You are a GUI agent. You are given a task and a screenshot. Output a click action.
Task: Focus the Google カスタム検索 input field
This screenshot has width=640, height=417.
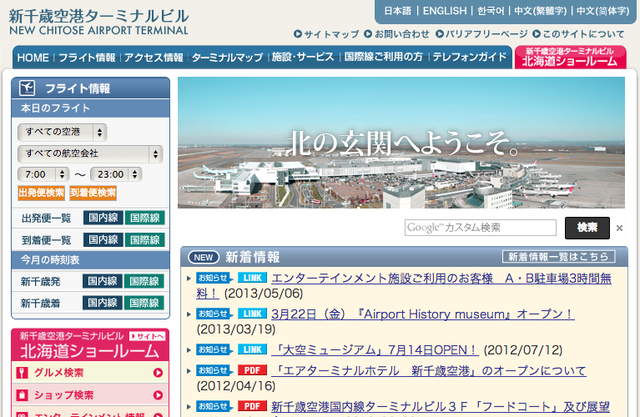tap(480, 228)
